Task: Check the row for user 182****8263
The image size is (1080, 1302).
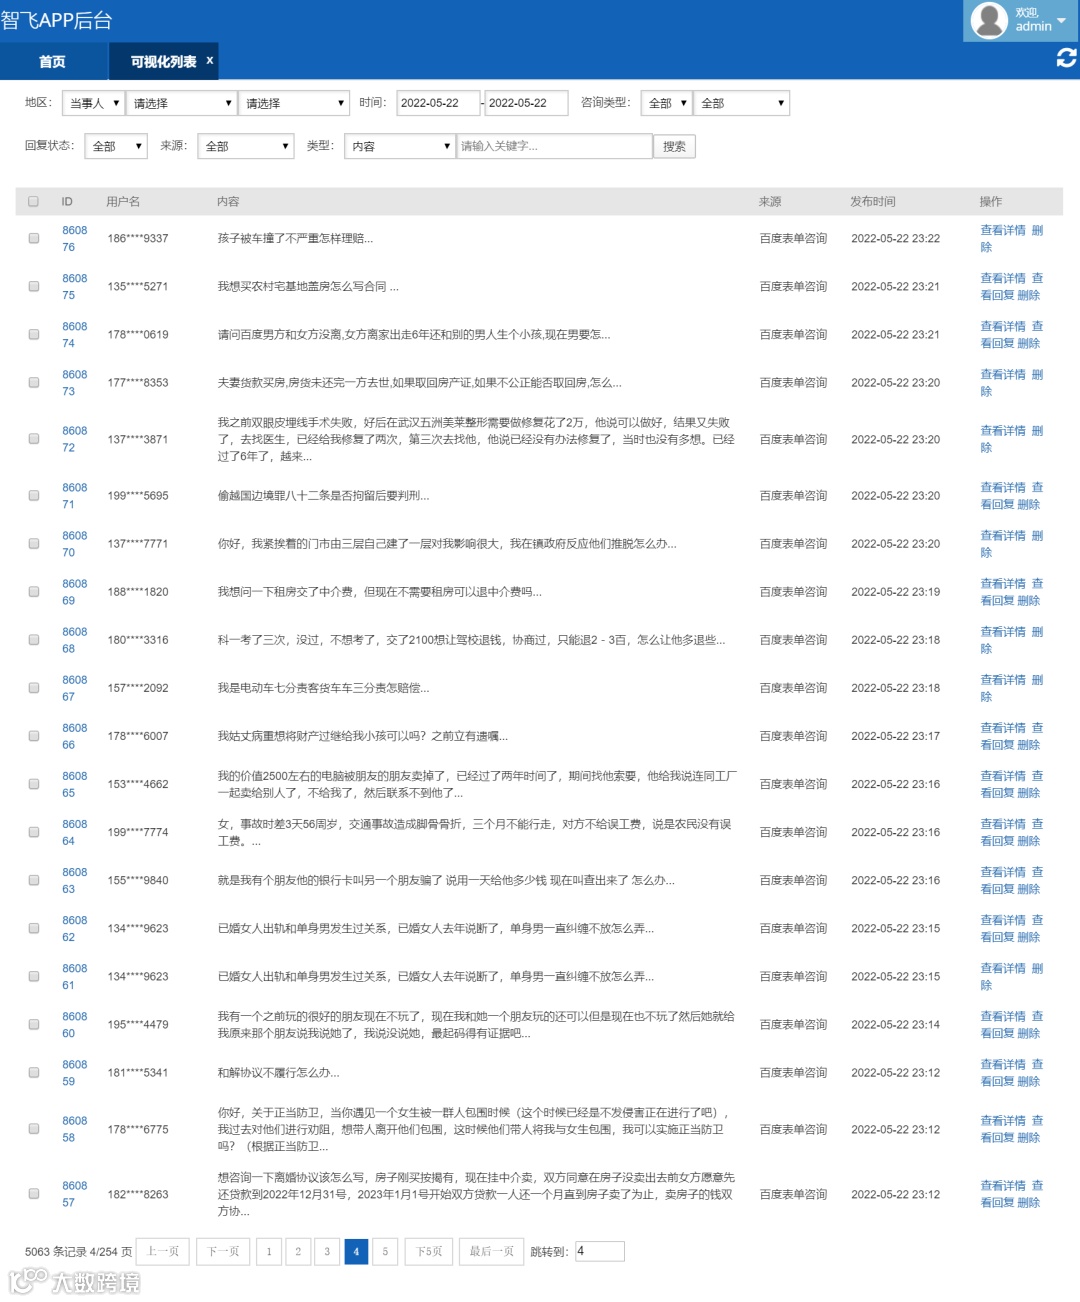Action: [x=34, y=1194]
